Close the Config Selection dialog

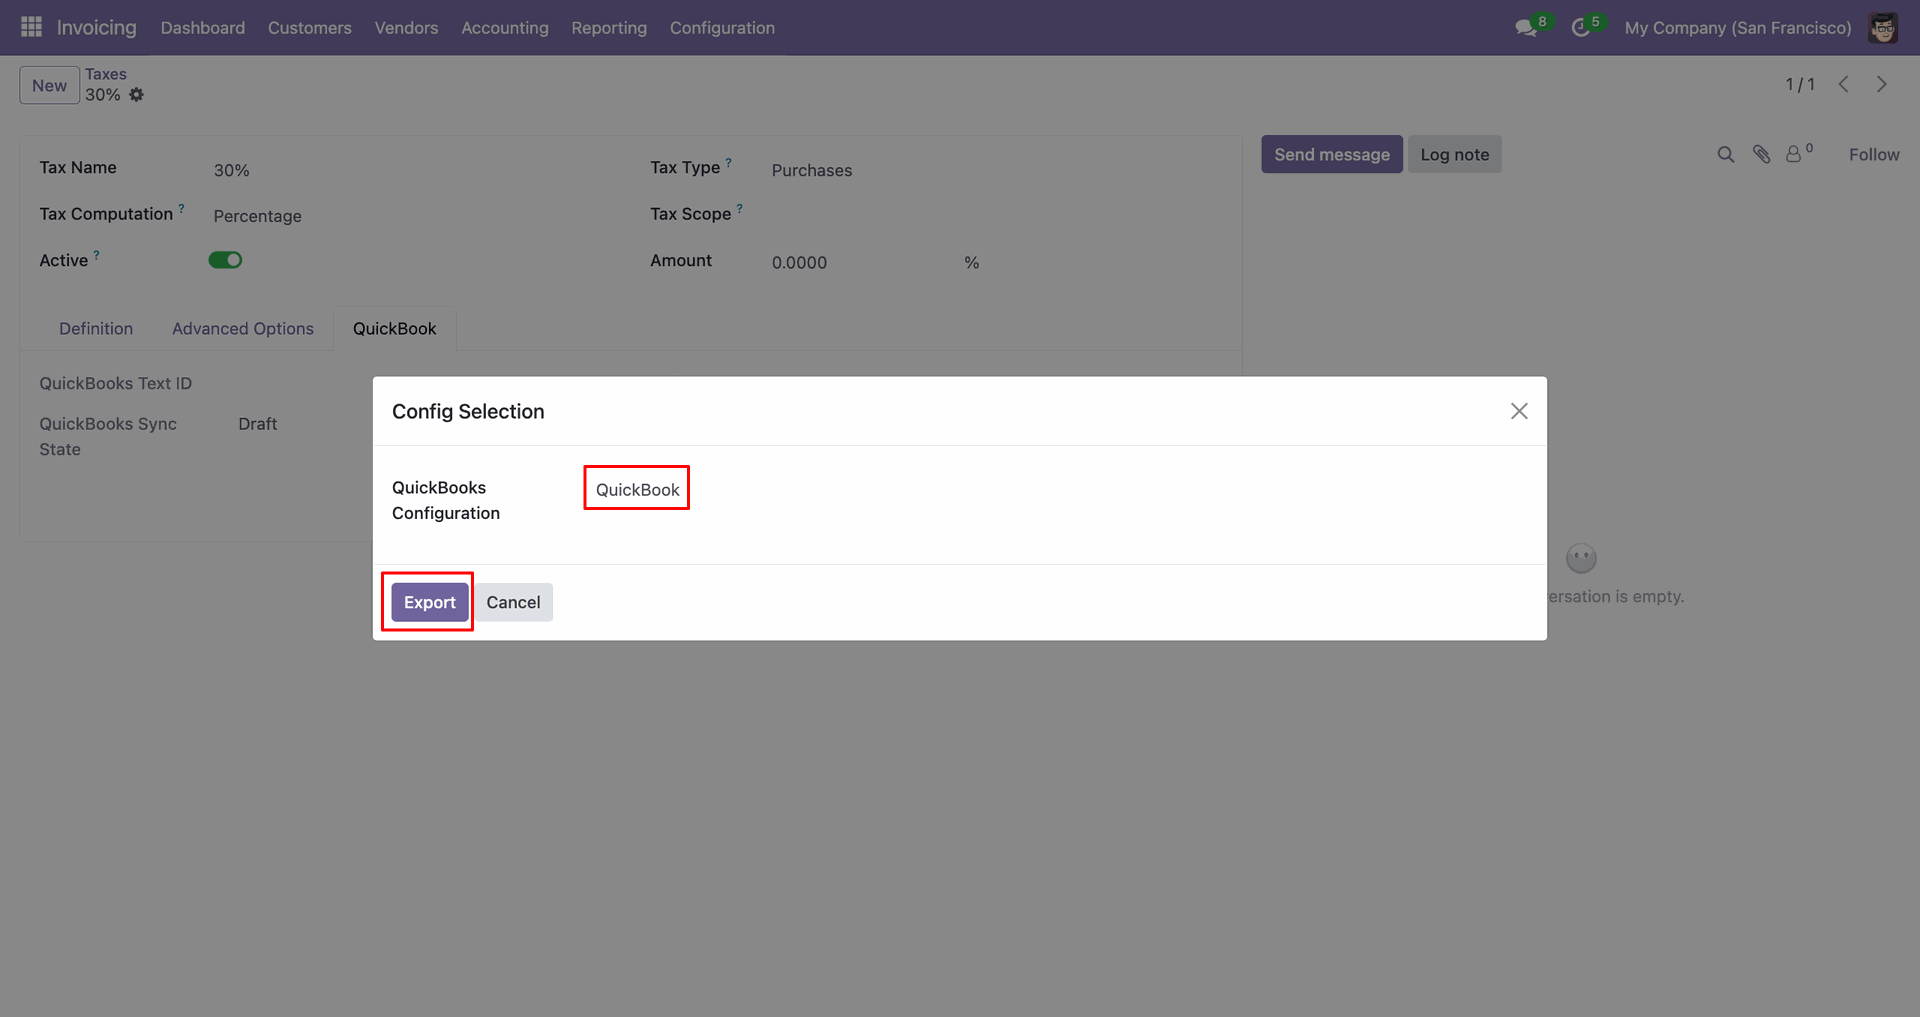(x=1519, y=411)
